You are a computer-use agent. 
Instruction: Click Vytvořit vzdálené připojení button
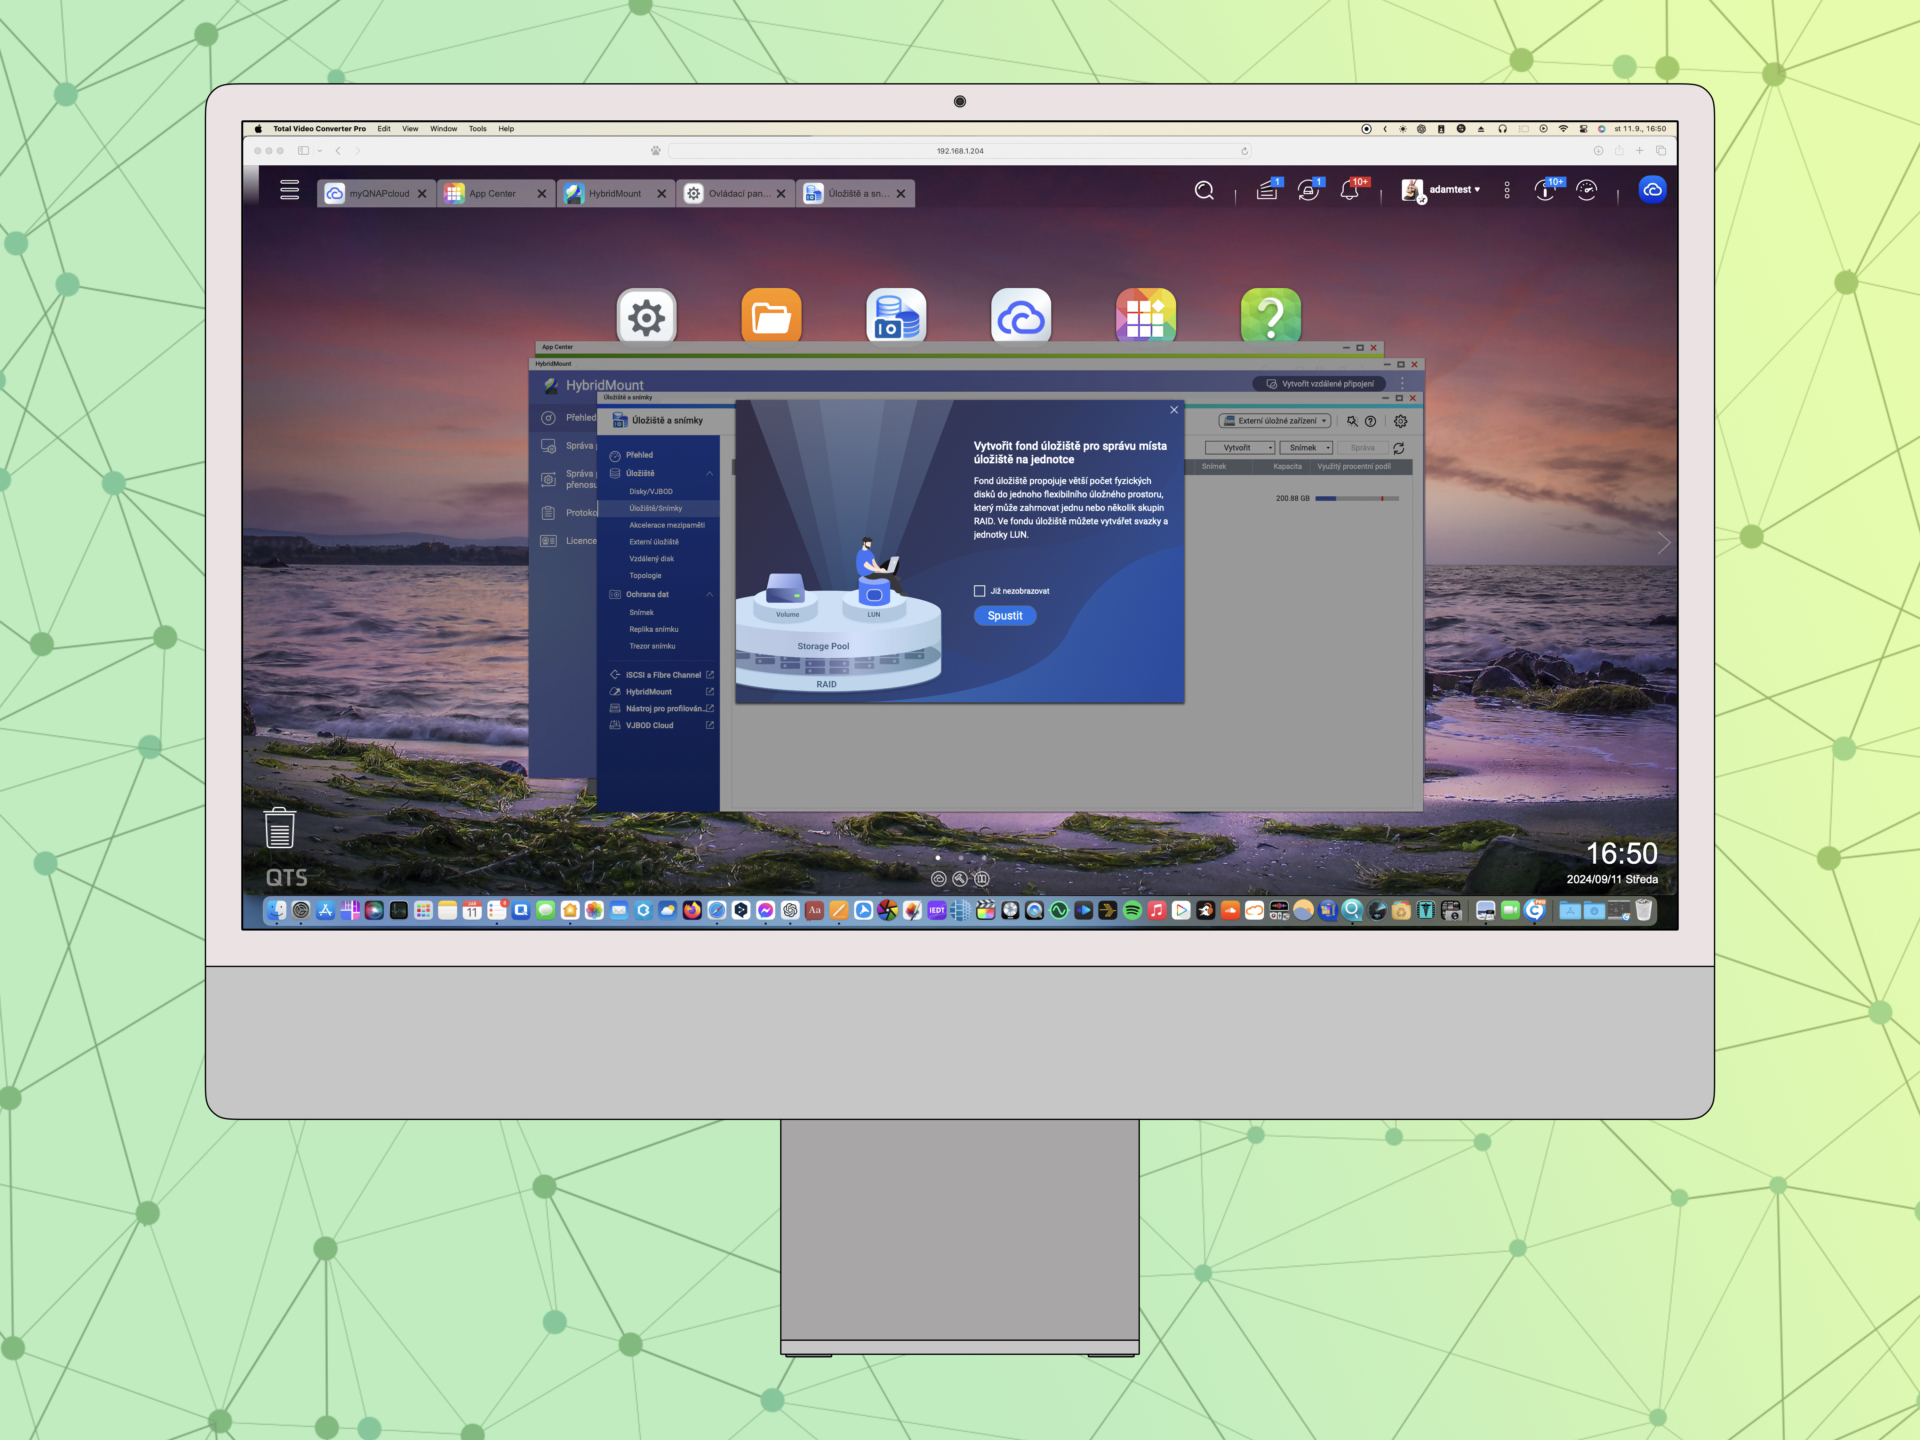point(1319,384)
